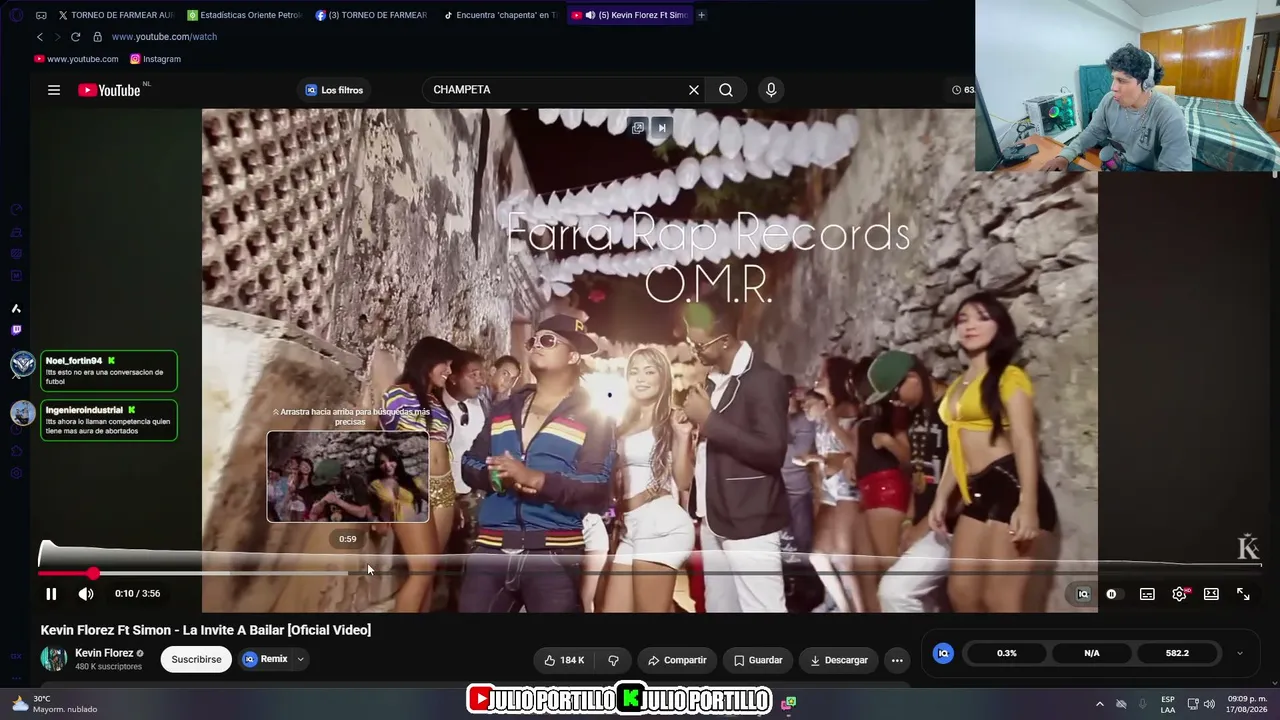
Task: Share the video using Compartir
Action: click(x=677, y=660)
